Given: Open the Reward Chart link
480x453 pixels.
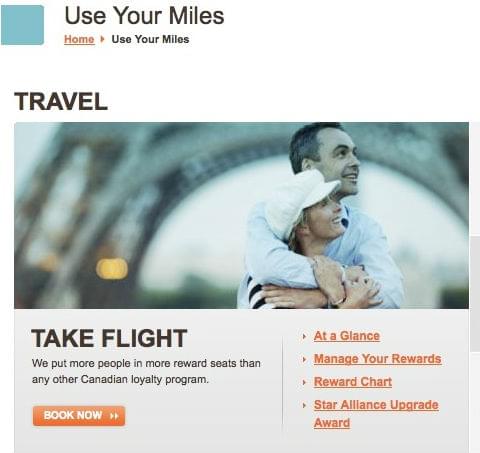Looking at the screenshot, I should point(353,382).
